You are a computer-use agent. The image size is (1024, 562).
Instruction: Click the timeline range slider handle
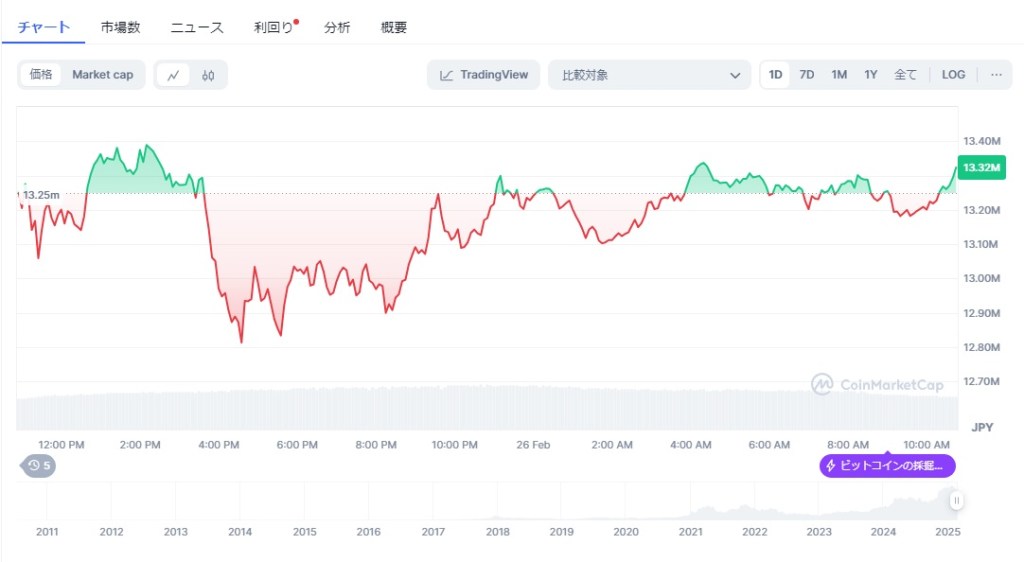pos(957,501)
